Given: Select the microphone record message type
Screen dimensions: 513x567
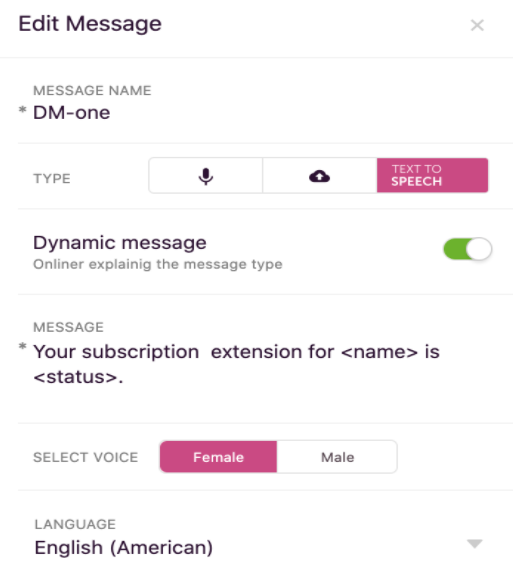Looking at the screenshot, I should (206, 176).
